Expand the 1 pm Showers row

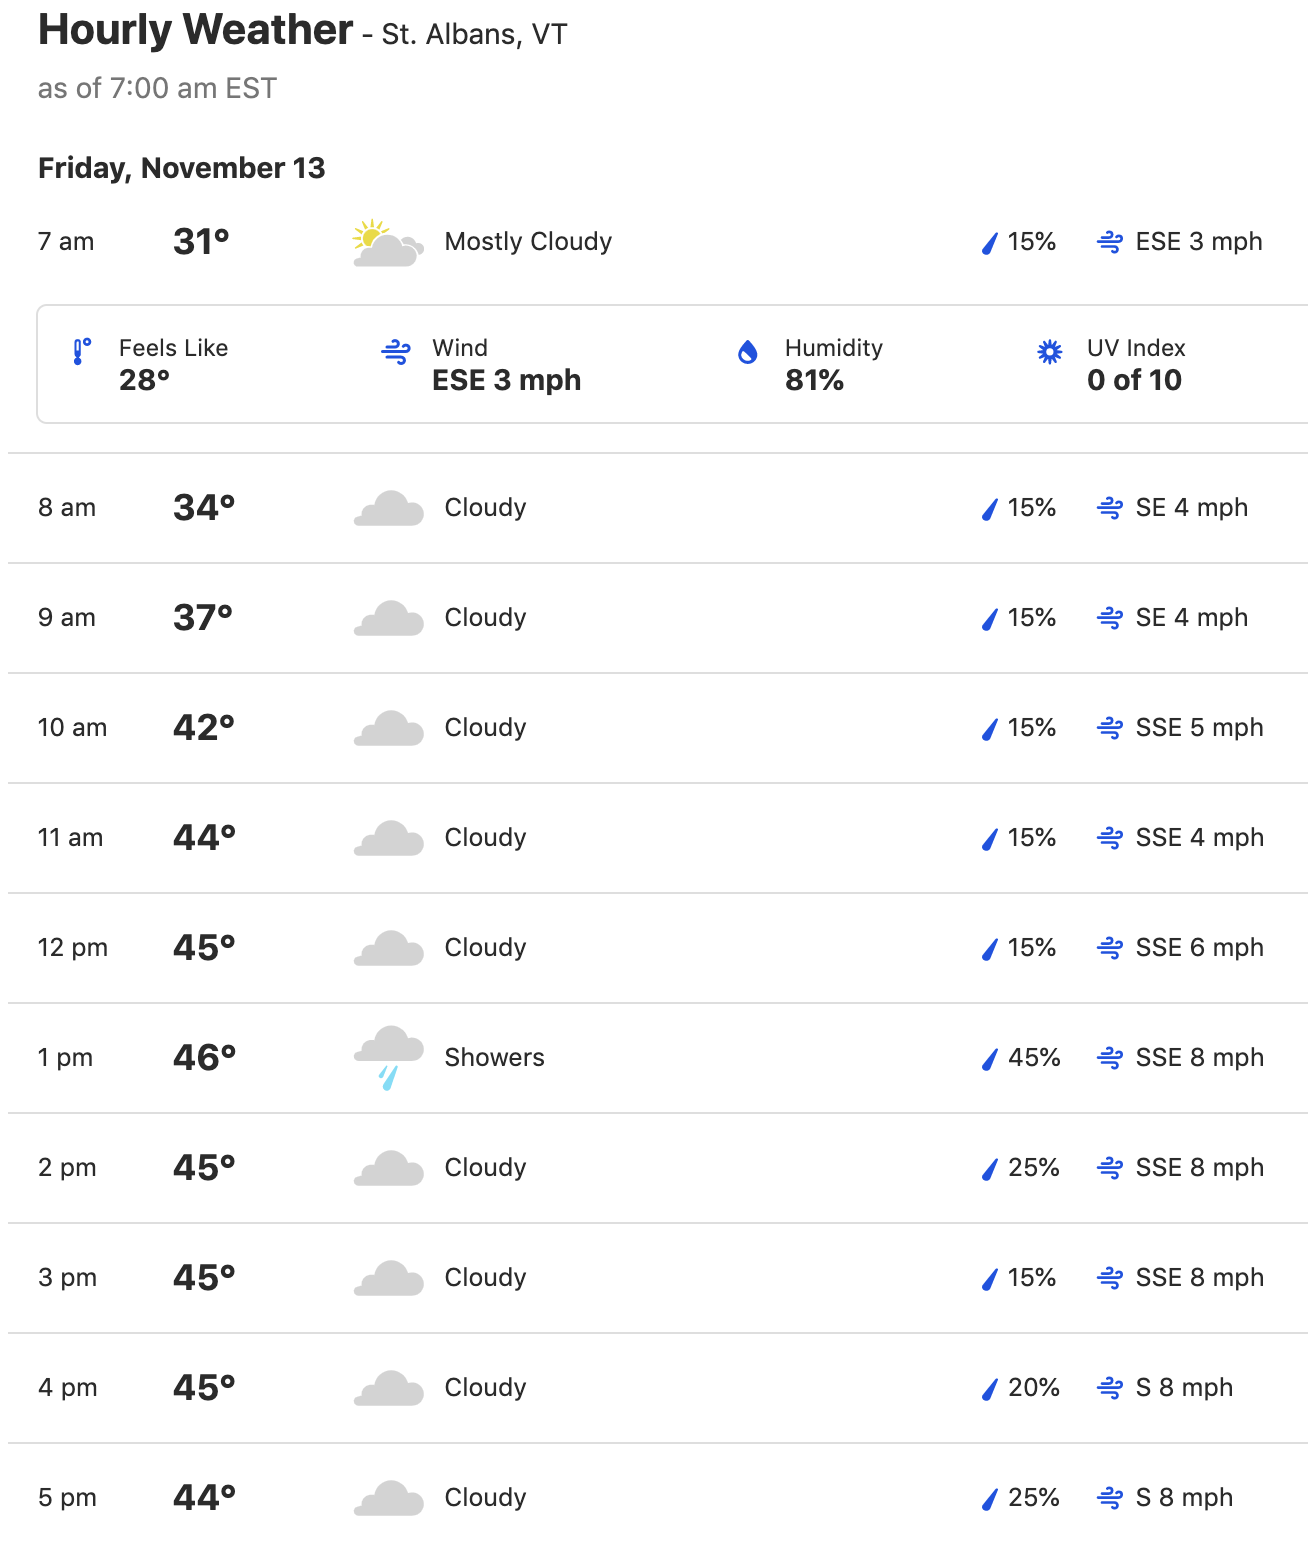click(x=658, y=1058)
